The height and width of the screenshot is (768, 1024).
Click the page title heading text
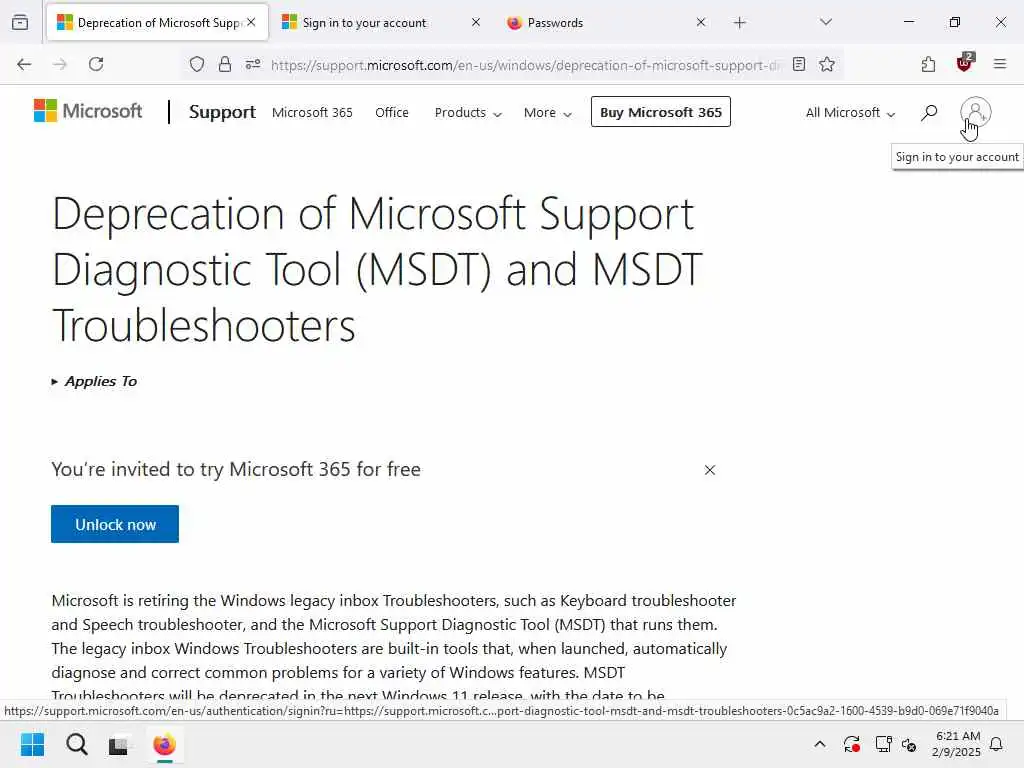click(x=377, y=269)
